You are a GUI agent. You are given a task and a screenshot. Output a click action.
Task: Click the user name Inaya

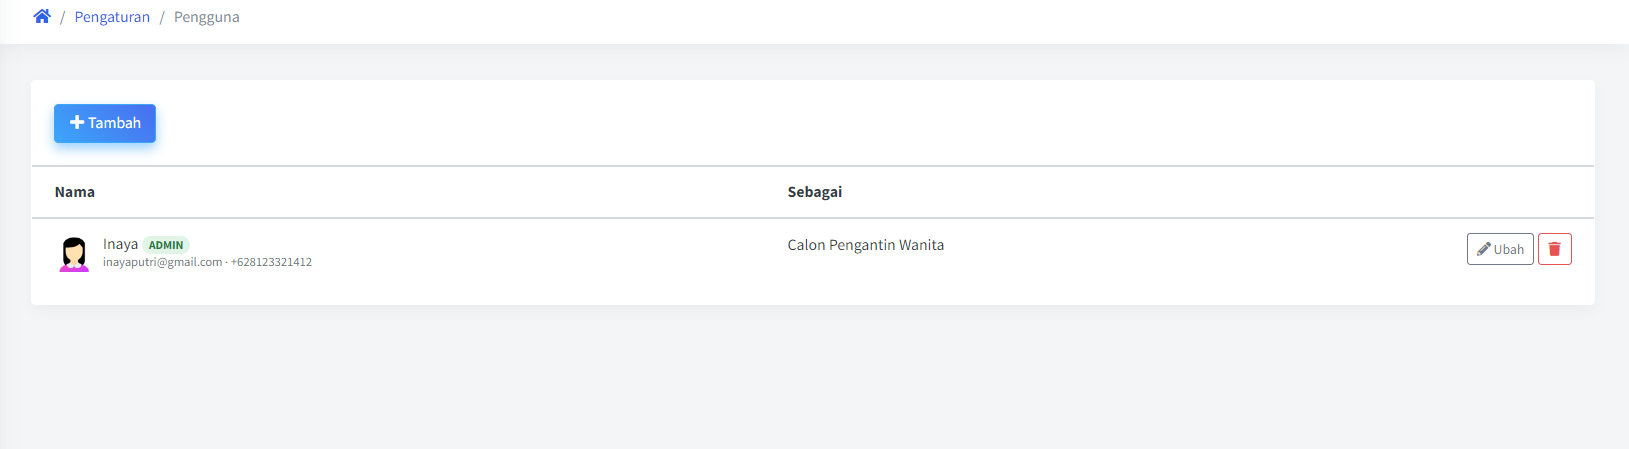tap(120, 244)
